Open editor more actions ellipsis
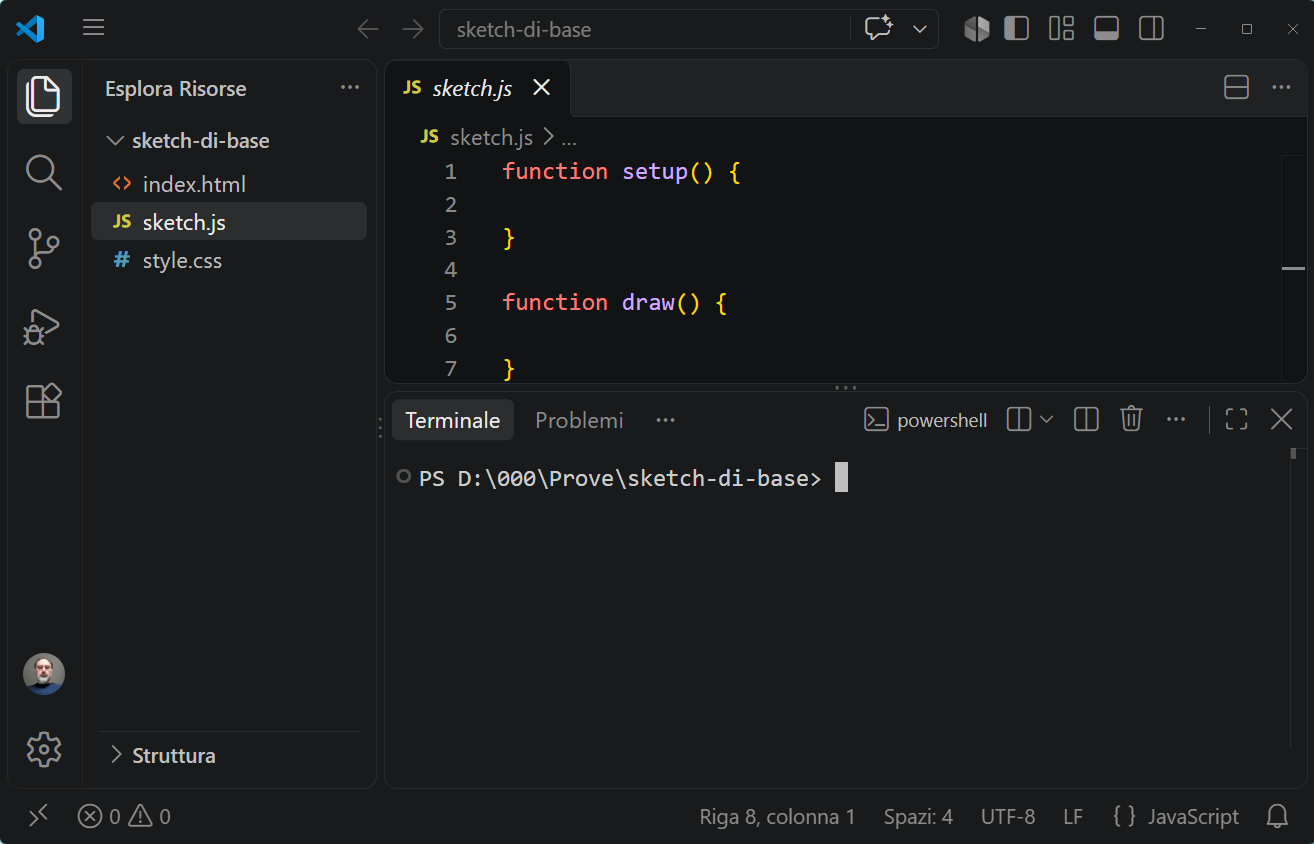Image resolution: width=1314 pixels, height=844 pixels. [x=1281, y=88]
